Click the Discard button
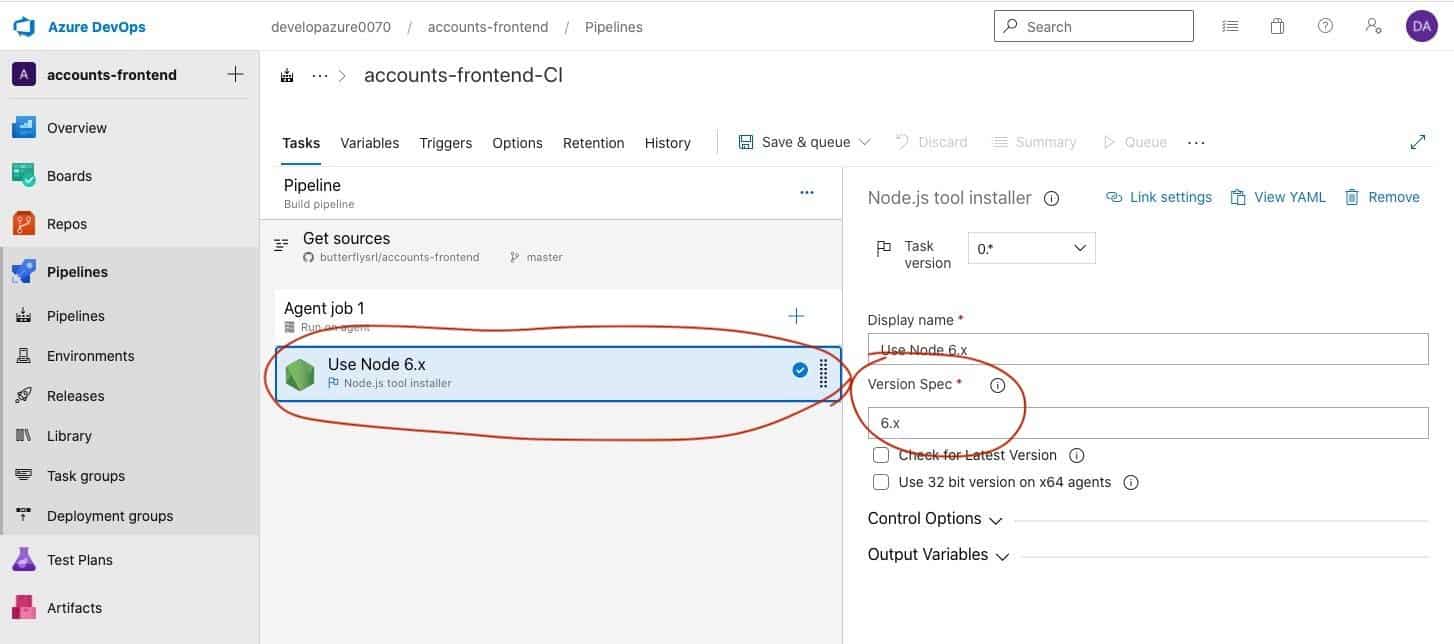 [x=931, y=142]
